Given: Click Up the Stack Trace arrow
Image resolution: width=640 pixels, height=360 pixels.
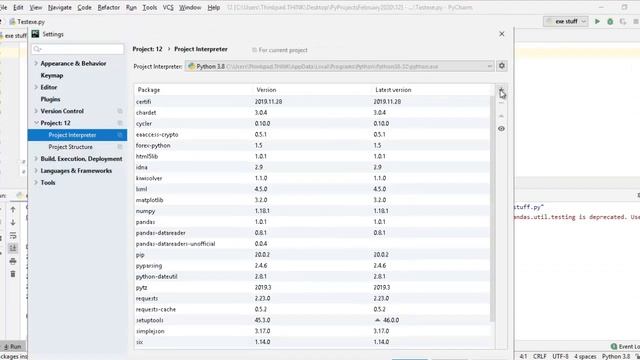Looking at the screenshot, I should pyautogui.click(x=13, y=209).
